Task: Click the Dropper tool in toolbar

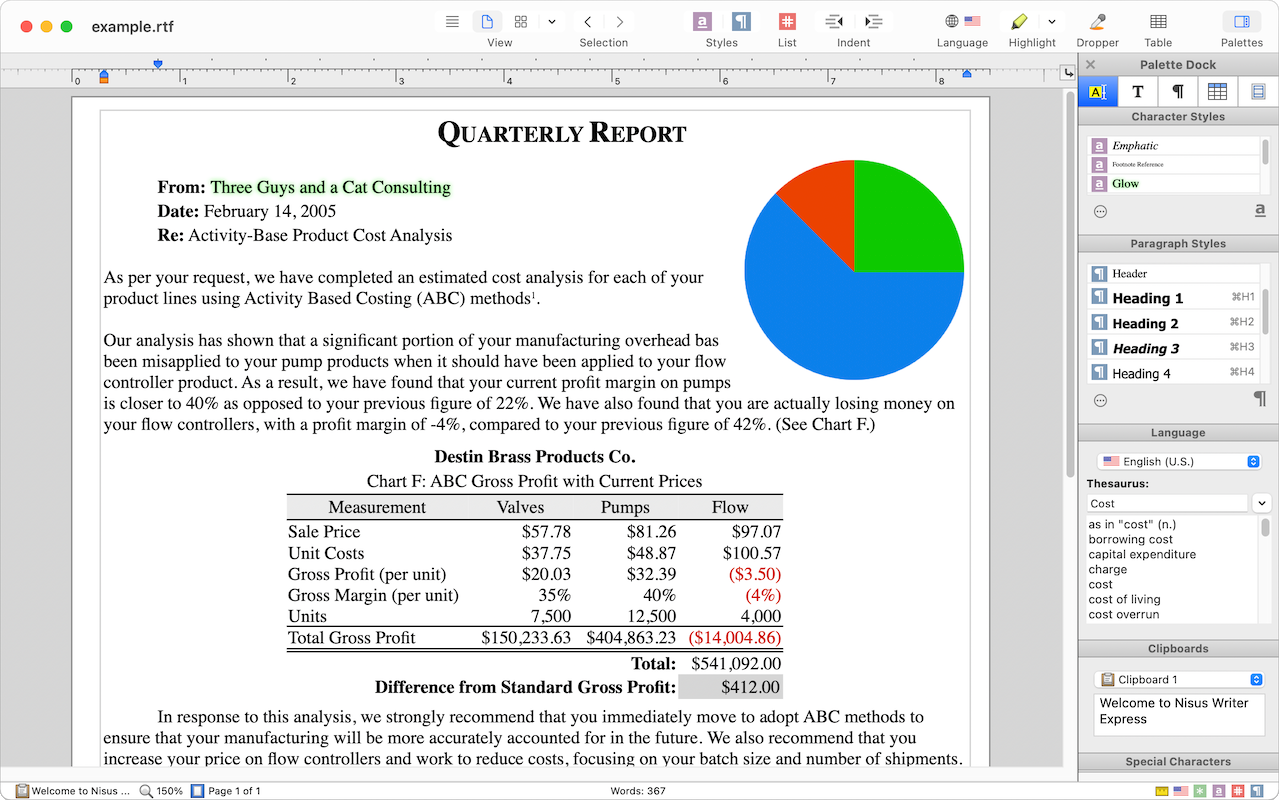Action: tap(1097, 22)
